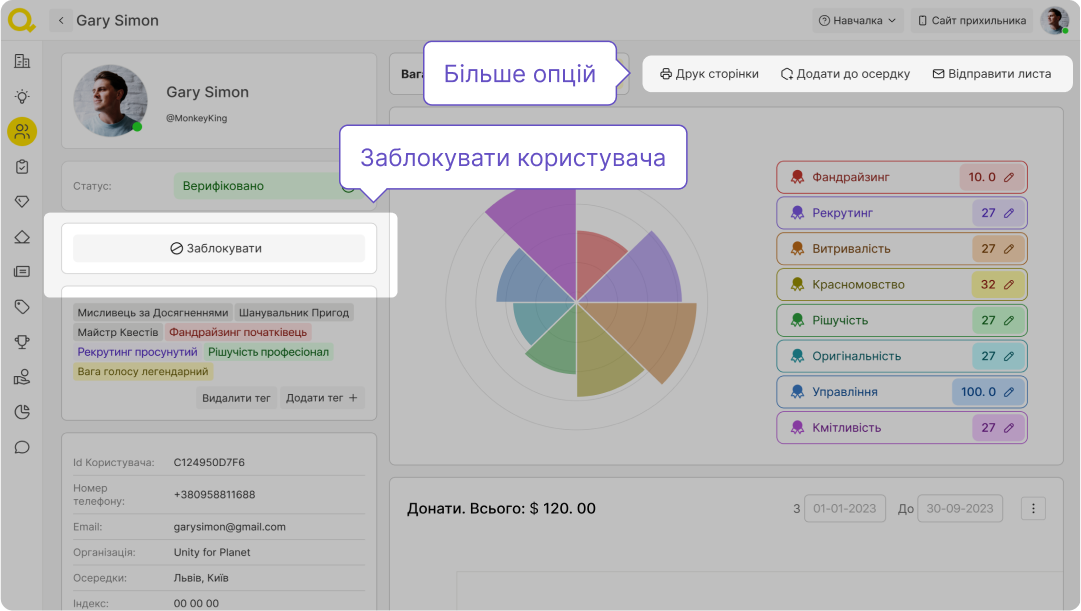Click Додати тег button
1081x611 pixels.
pos(321,398)
